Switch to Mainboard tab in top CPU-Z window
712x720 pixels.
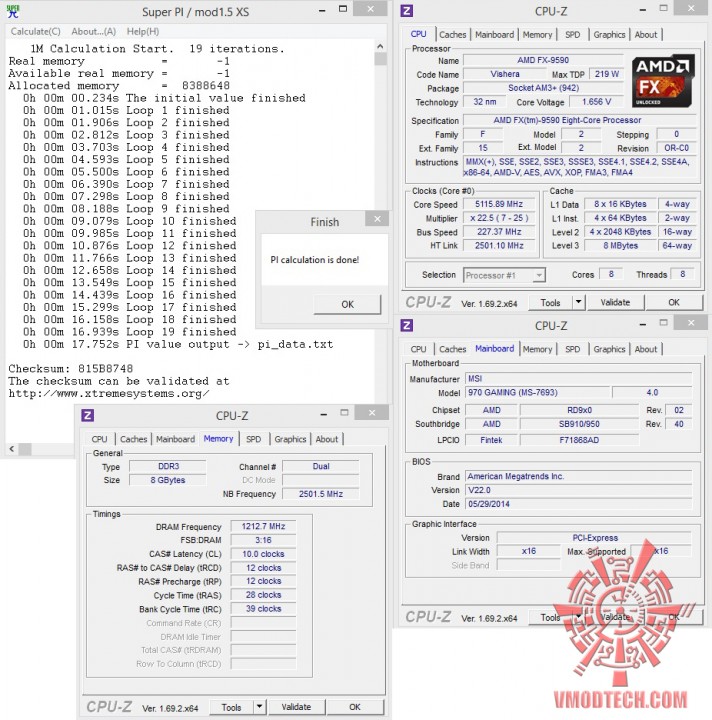pos(494,34)
